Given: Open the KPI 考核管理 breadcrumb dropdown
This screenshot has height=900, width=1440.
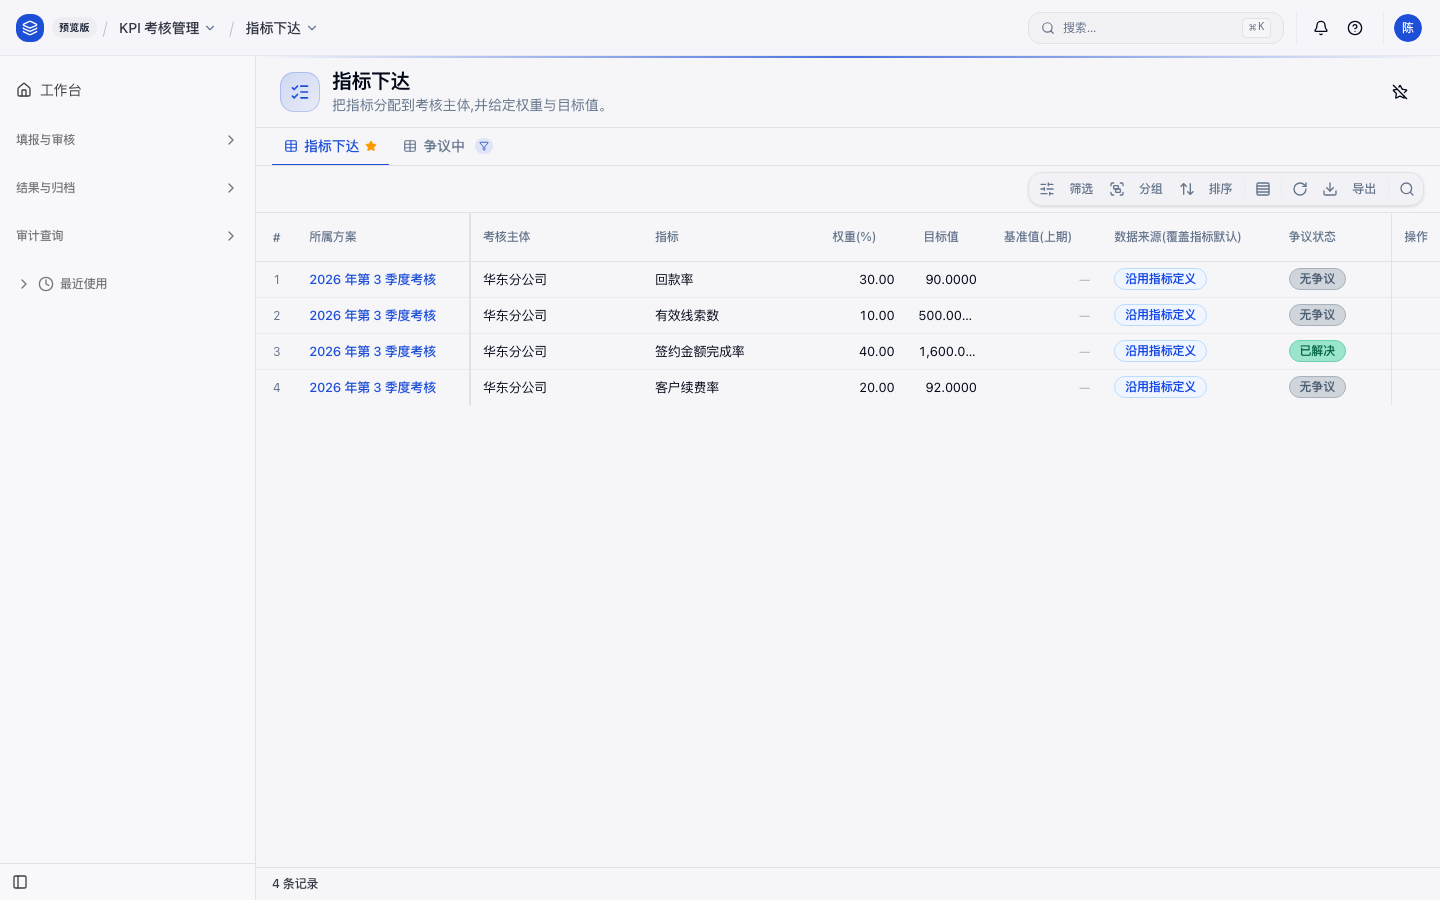Looking at the screenshot, I should point(167,28).
